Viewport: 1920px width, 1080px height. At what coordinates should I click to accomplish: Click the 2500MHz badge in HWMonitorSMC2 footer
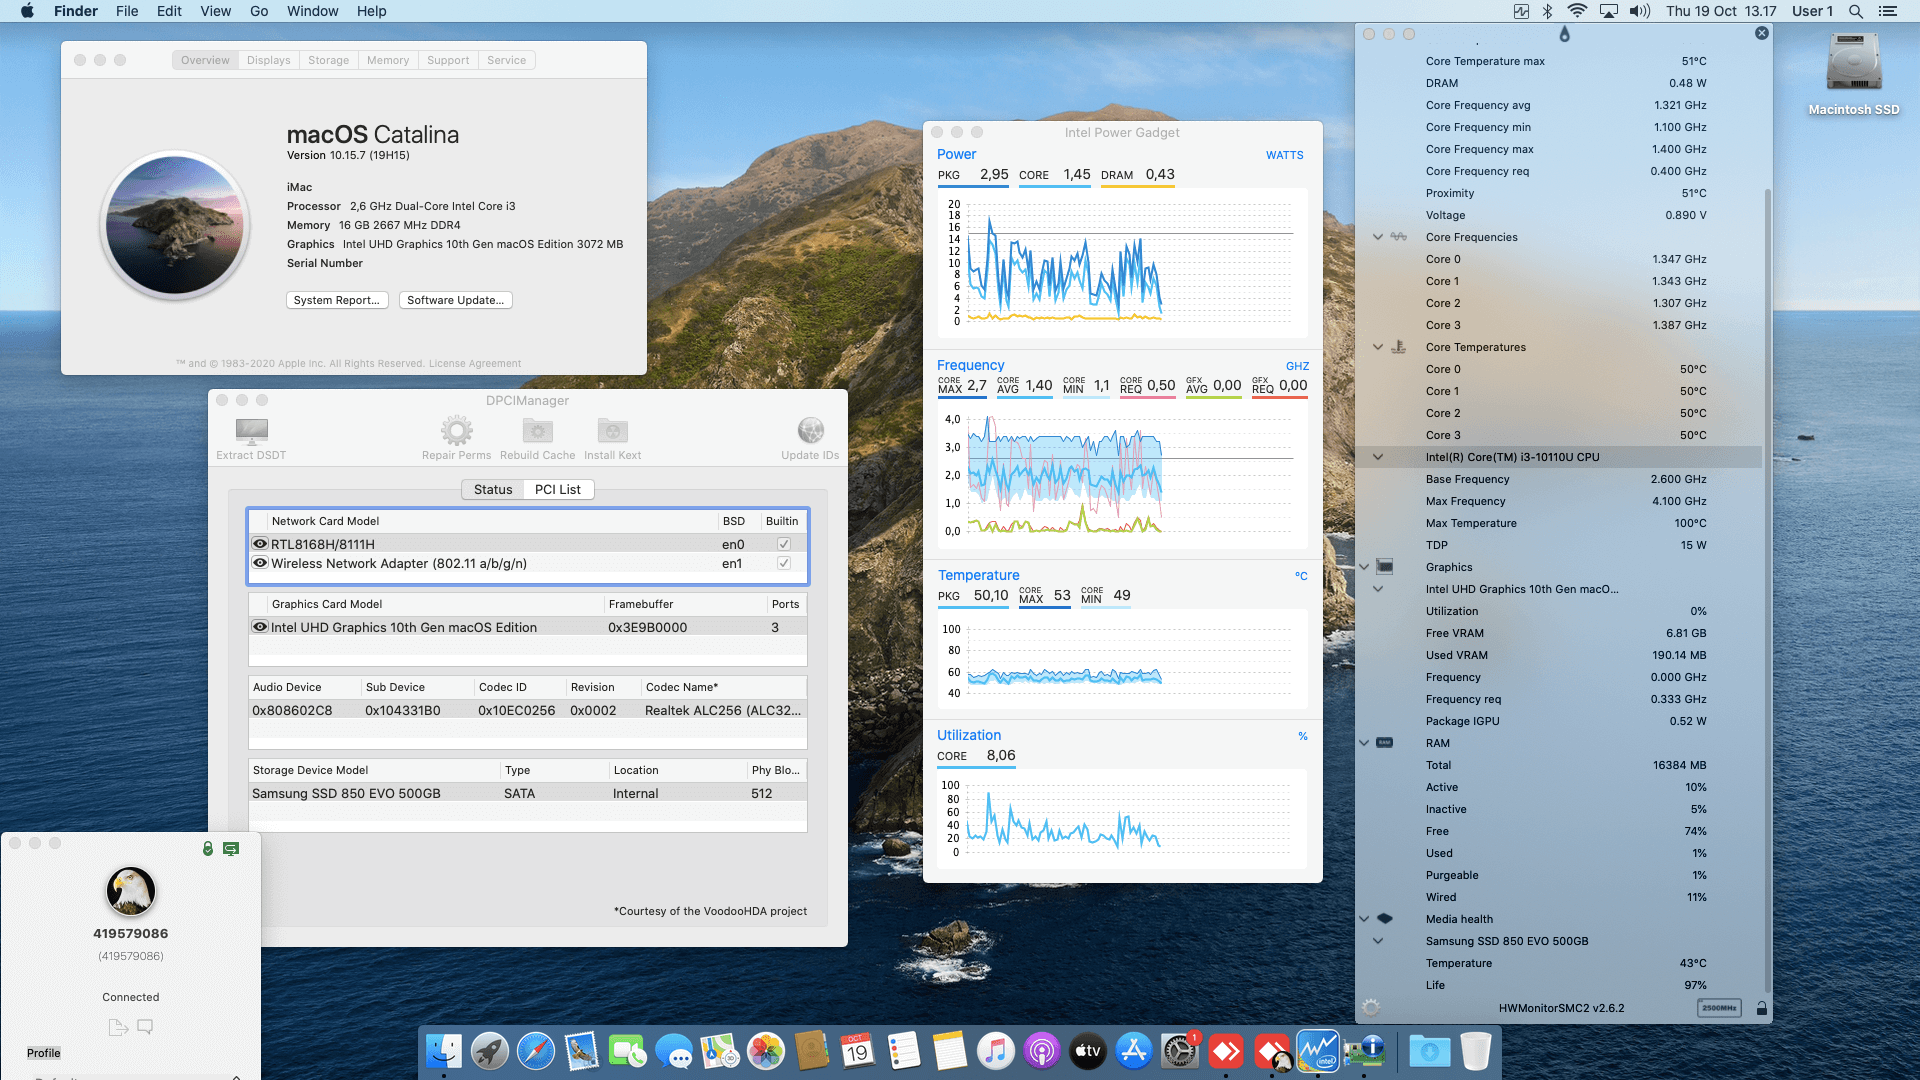click(x=1719, y=1008)
